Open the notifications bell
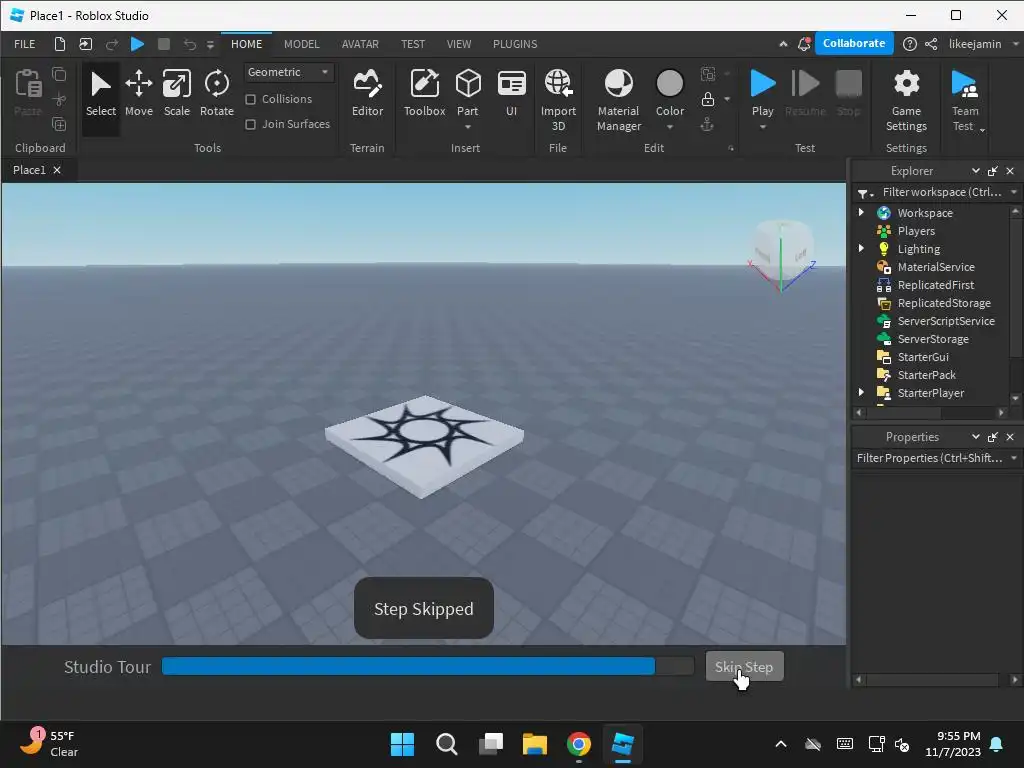Image resolution: width=1024 pixels, height=768 pixels. coord(804,44)
